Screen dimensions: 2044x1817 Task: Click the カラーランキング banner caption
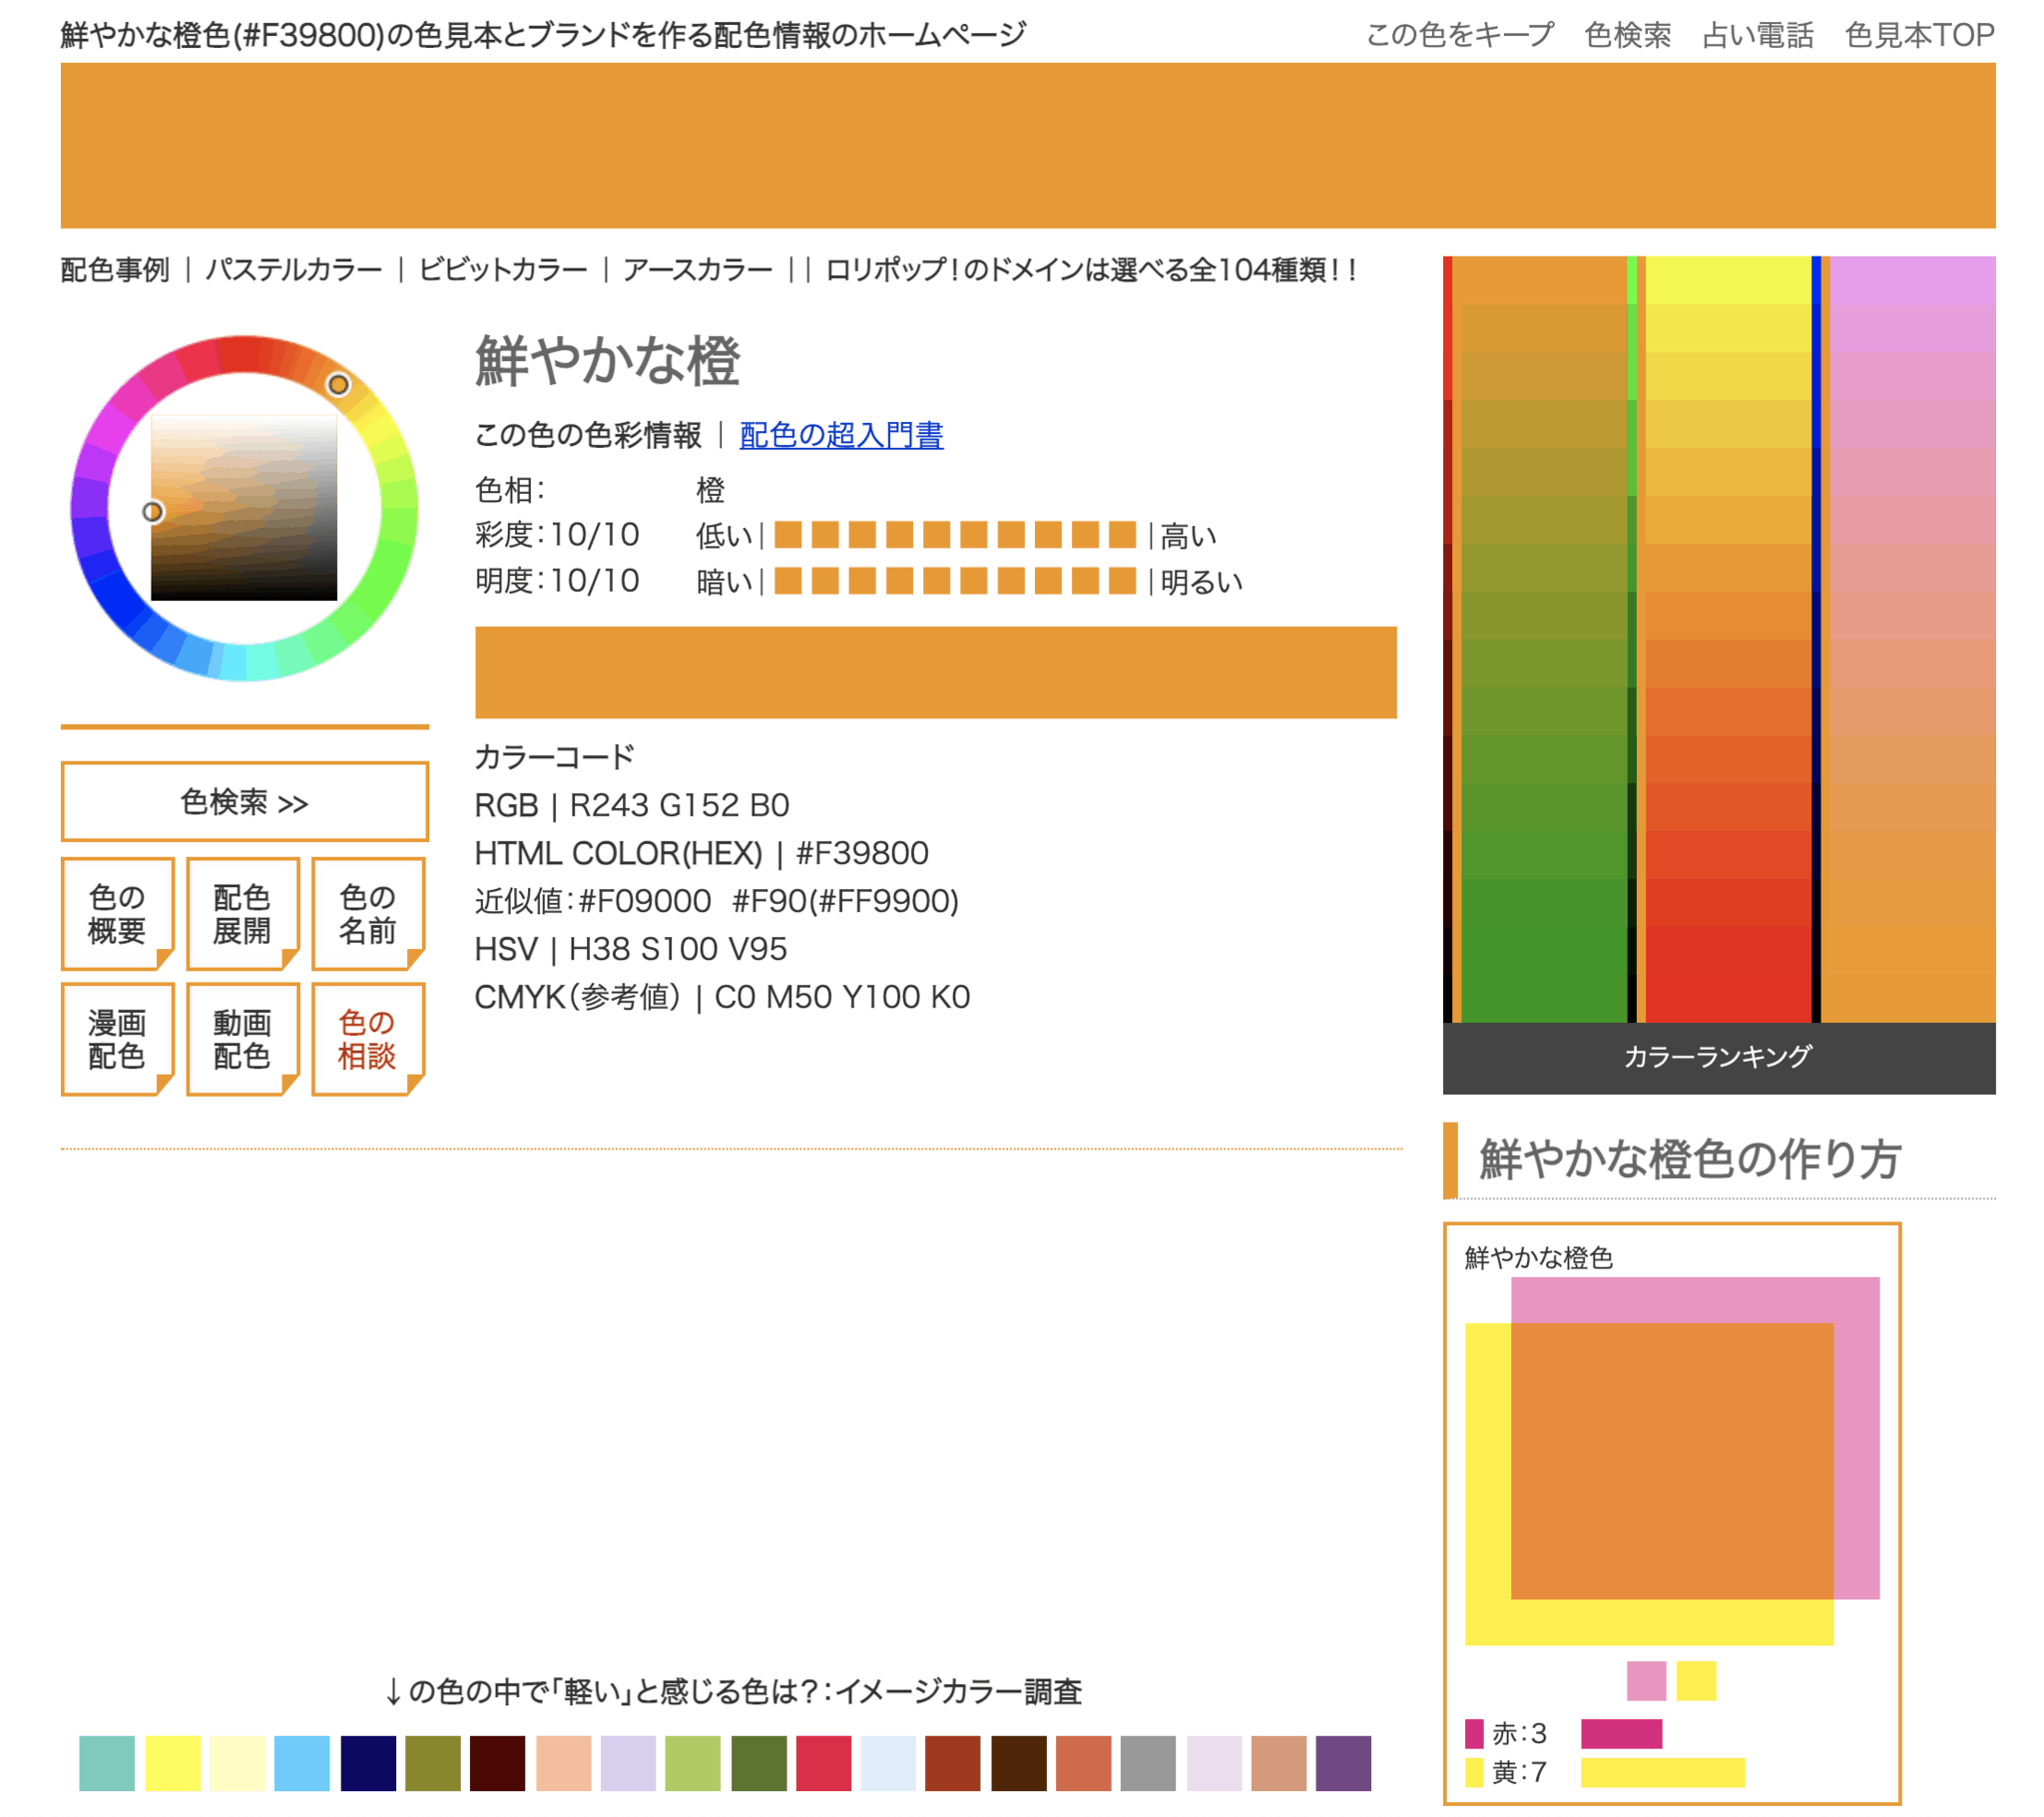click(1718, 1057)
